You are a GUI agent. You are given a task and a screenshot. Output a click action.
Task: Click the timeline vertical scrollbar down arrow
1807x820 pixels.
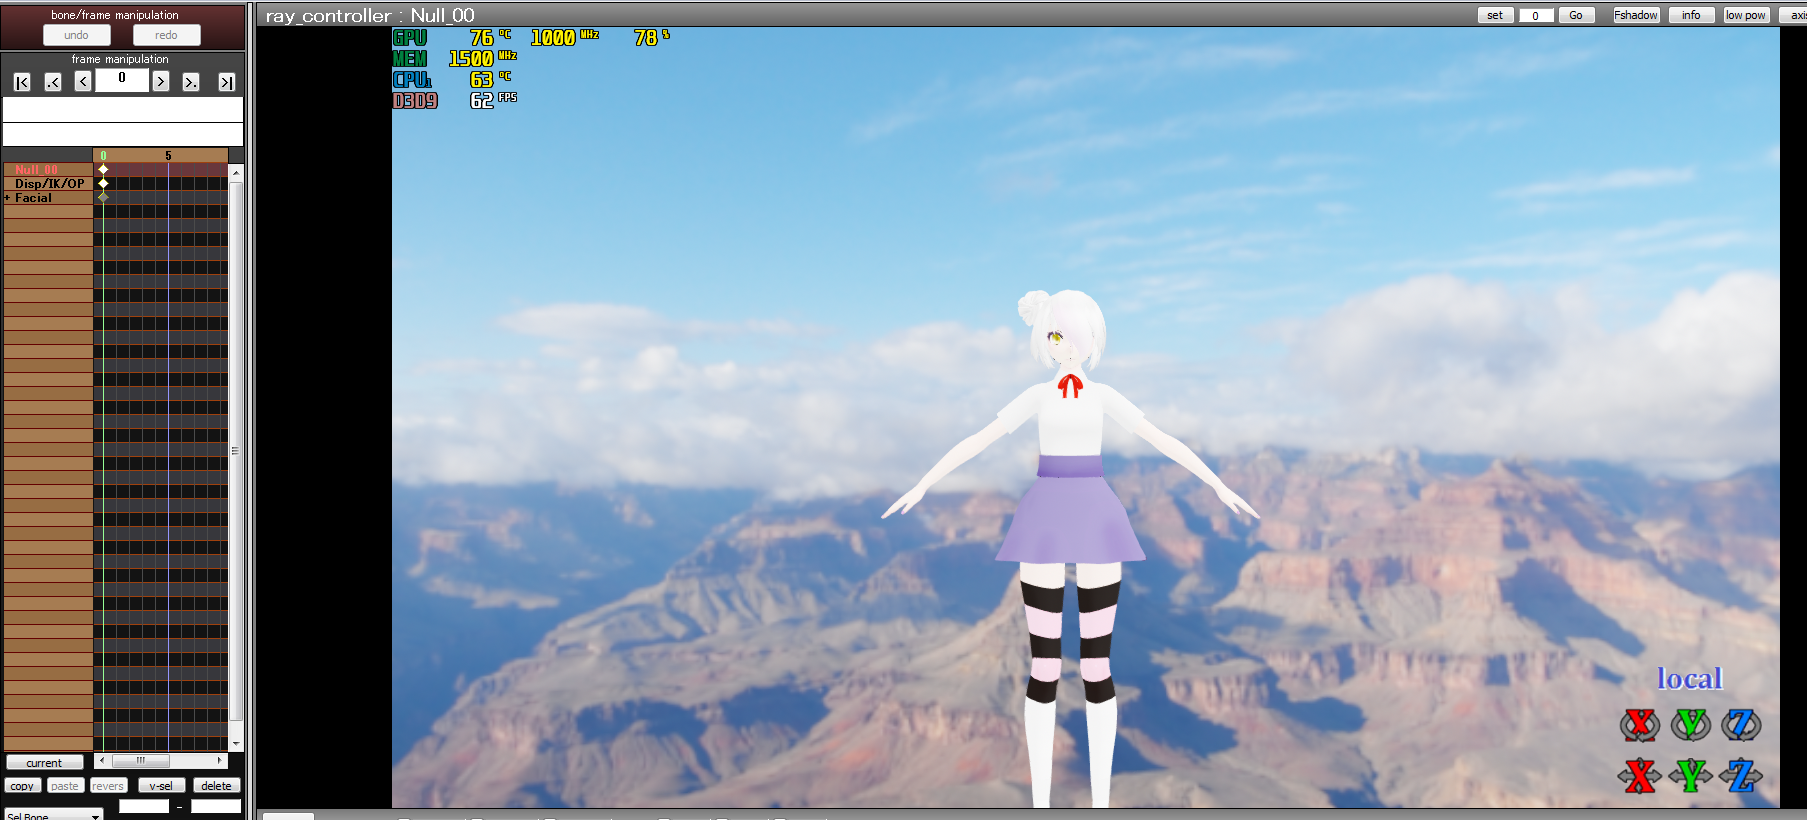coord(236,744)
